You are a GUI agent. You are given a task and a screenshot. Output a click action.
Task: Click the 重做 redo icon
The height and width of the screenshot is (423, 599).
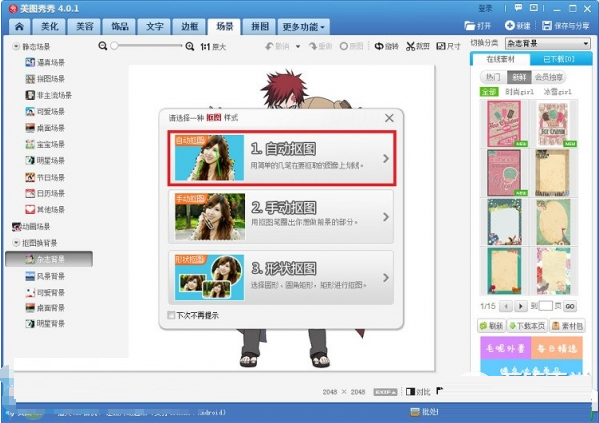coord(313,46)
